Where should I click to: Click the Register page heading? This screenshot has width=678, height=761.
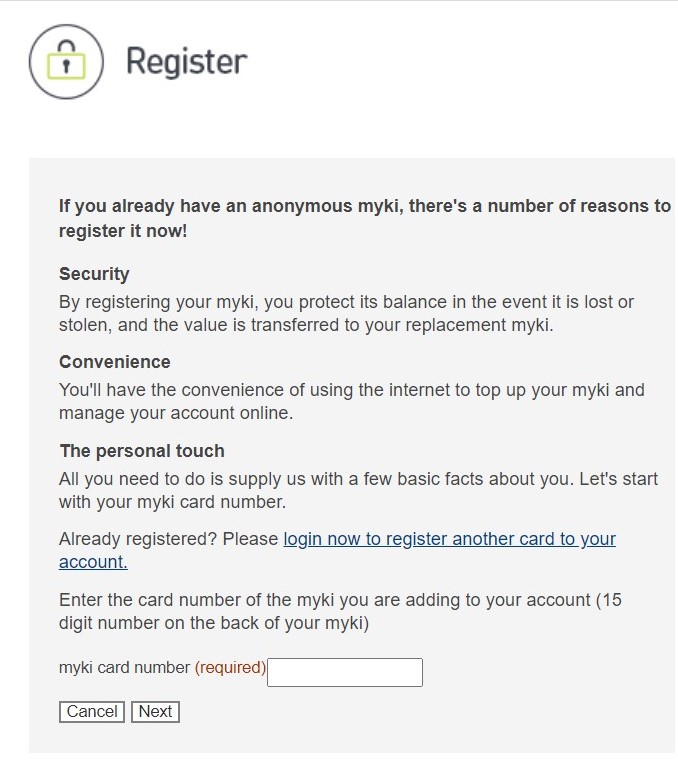187,62
